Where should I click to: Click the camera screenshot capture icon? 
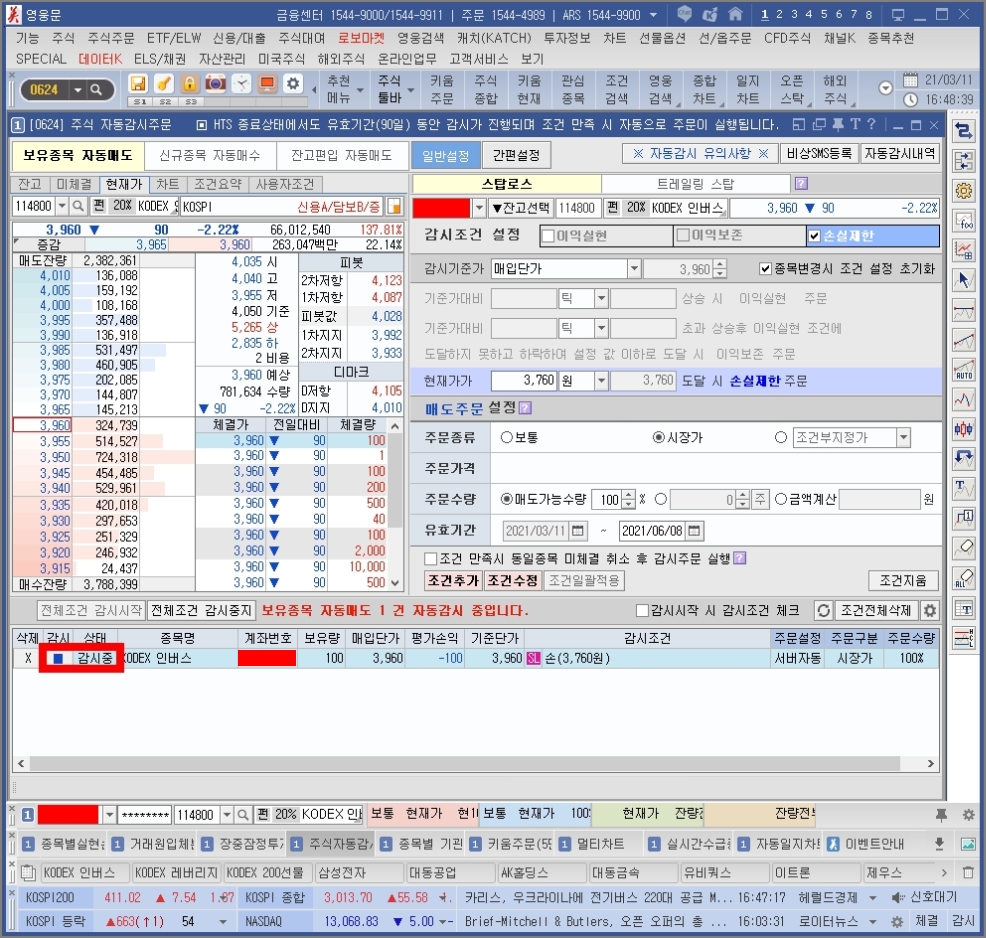[216, 84]
